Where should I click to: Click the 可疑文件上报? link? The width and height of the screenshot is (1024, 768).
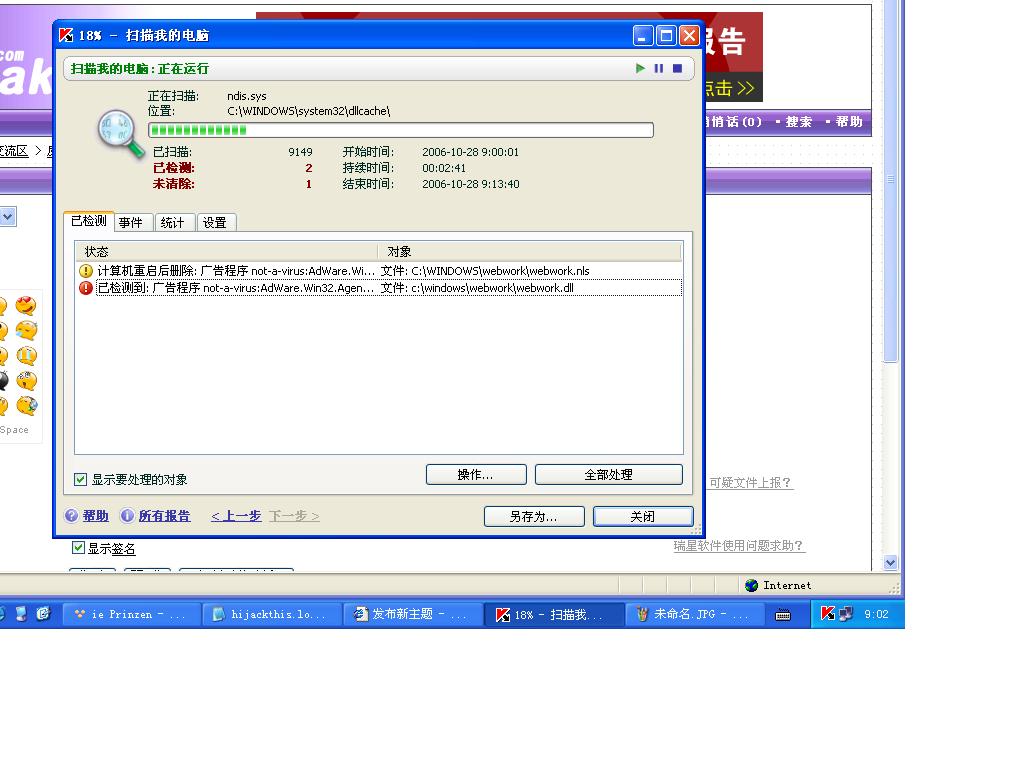click(750, 483)
